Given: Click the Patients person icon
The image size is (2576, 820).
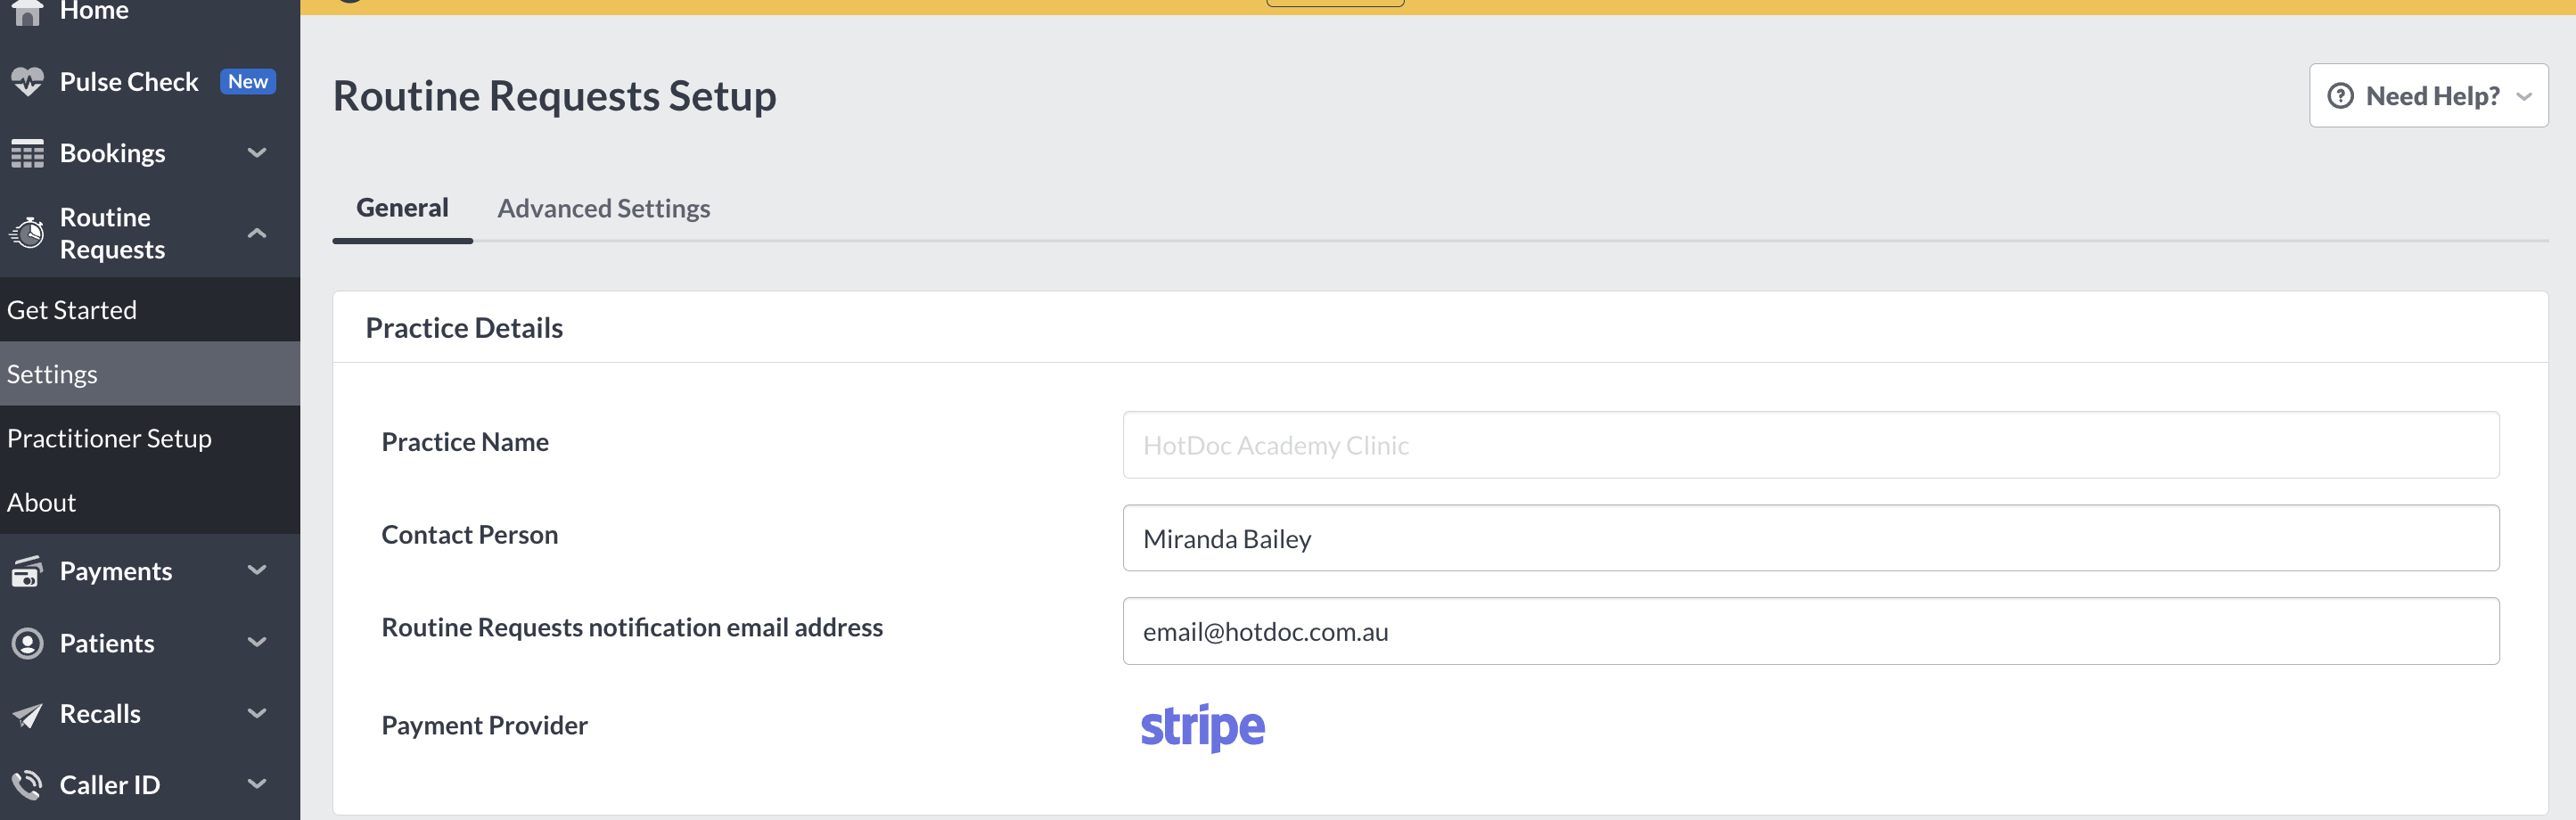Looking at the screenshot, I should pyautogui.click(x=27, y=643).
